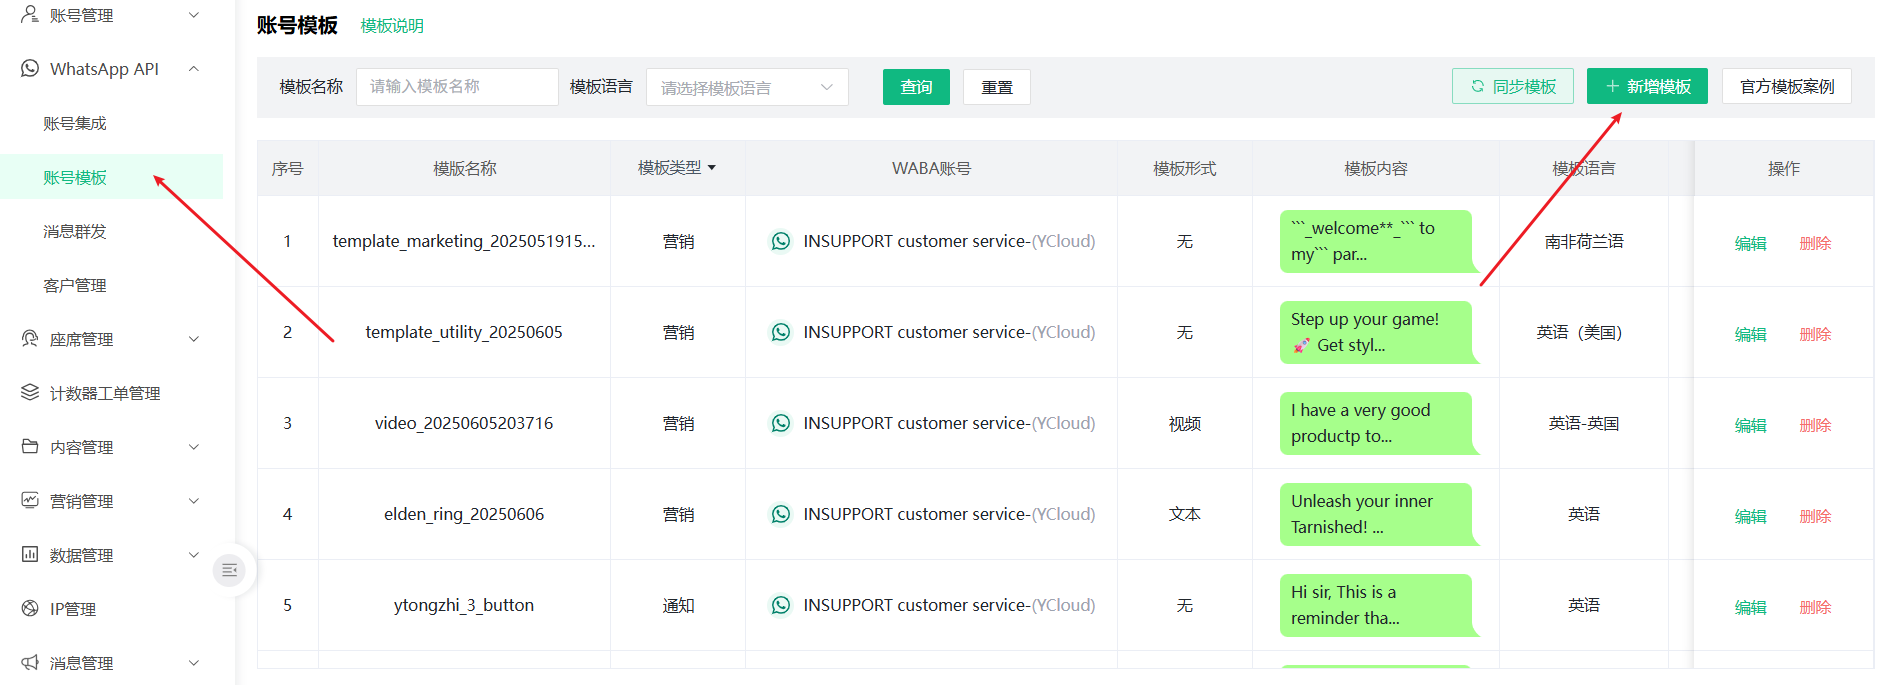Image resolution: width=1893 pixels, height=685 pixels.
Task: Open 官方模板案例 button
Action: click(x=1787, y=87)
